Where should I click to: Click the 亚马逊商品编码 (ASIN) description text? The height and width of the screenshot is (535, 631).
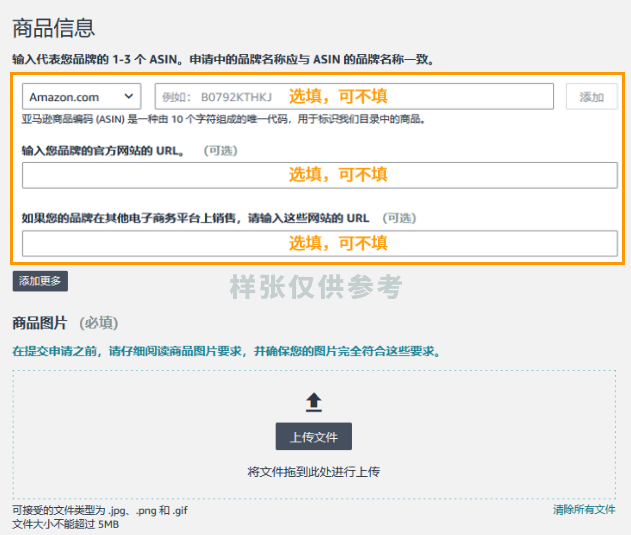click(224, 119)
